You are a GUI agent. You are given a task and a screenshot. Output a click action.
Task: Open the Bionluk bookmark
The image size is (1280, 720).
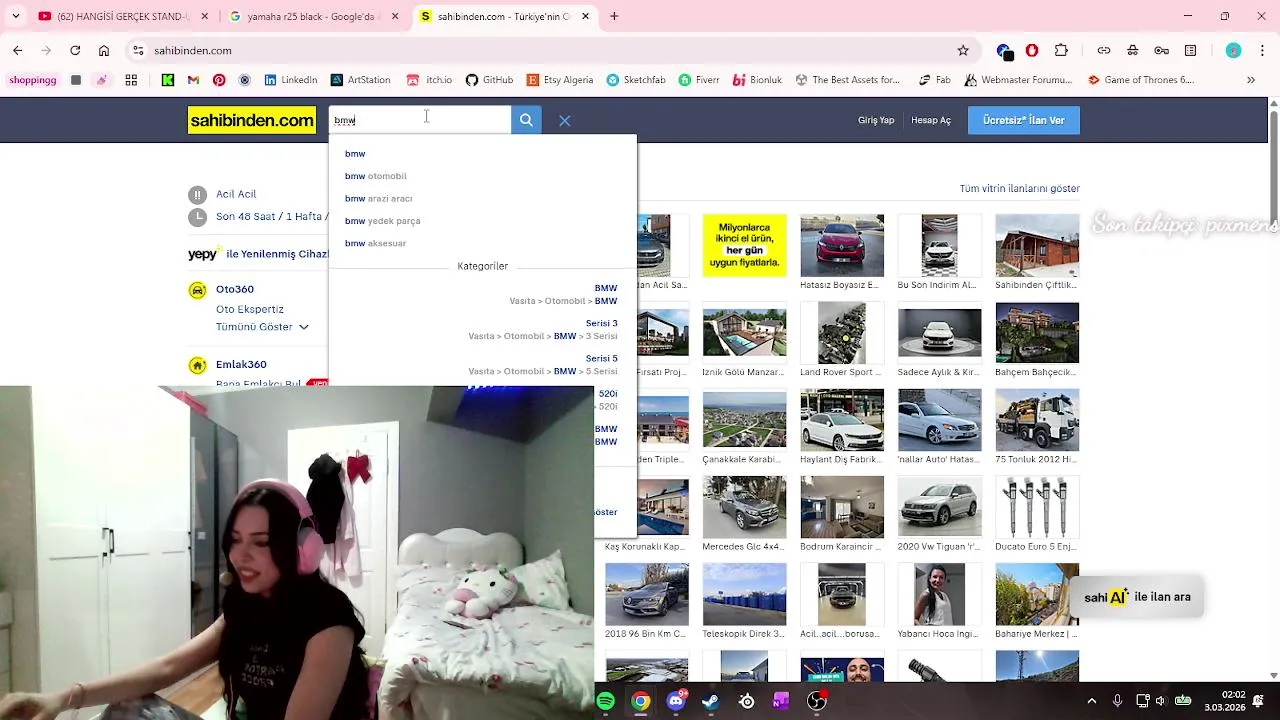coord(757,80)
